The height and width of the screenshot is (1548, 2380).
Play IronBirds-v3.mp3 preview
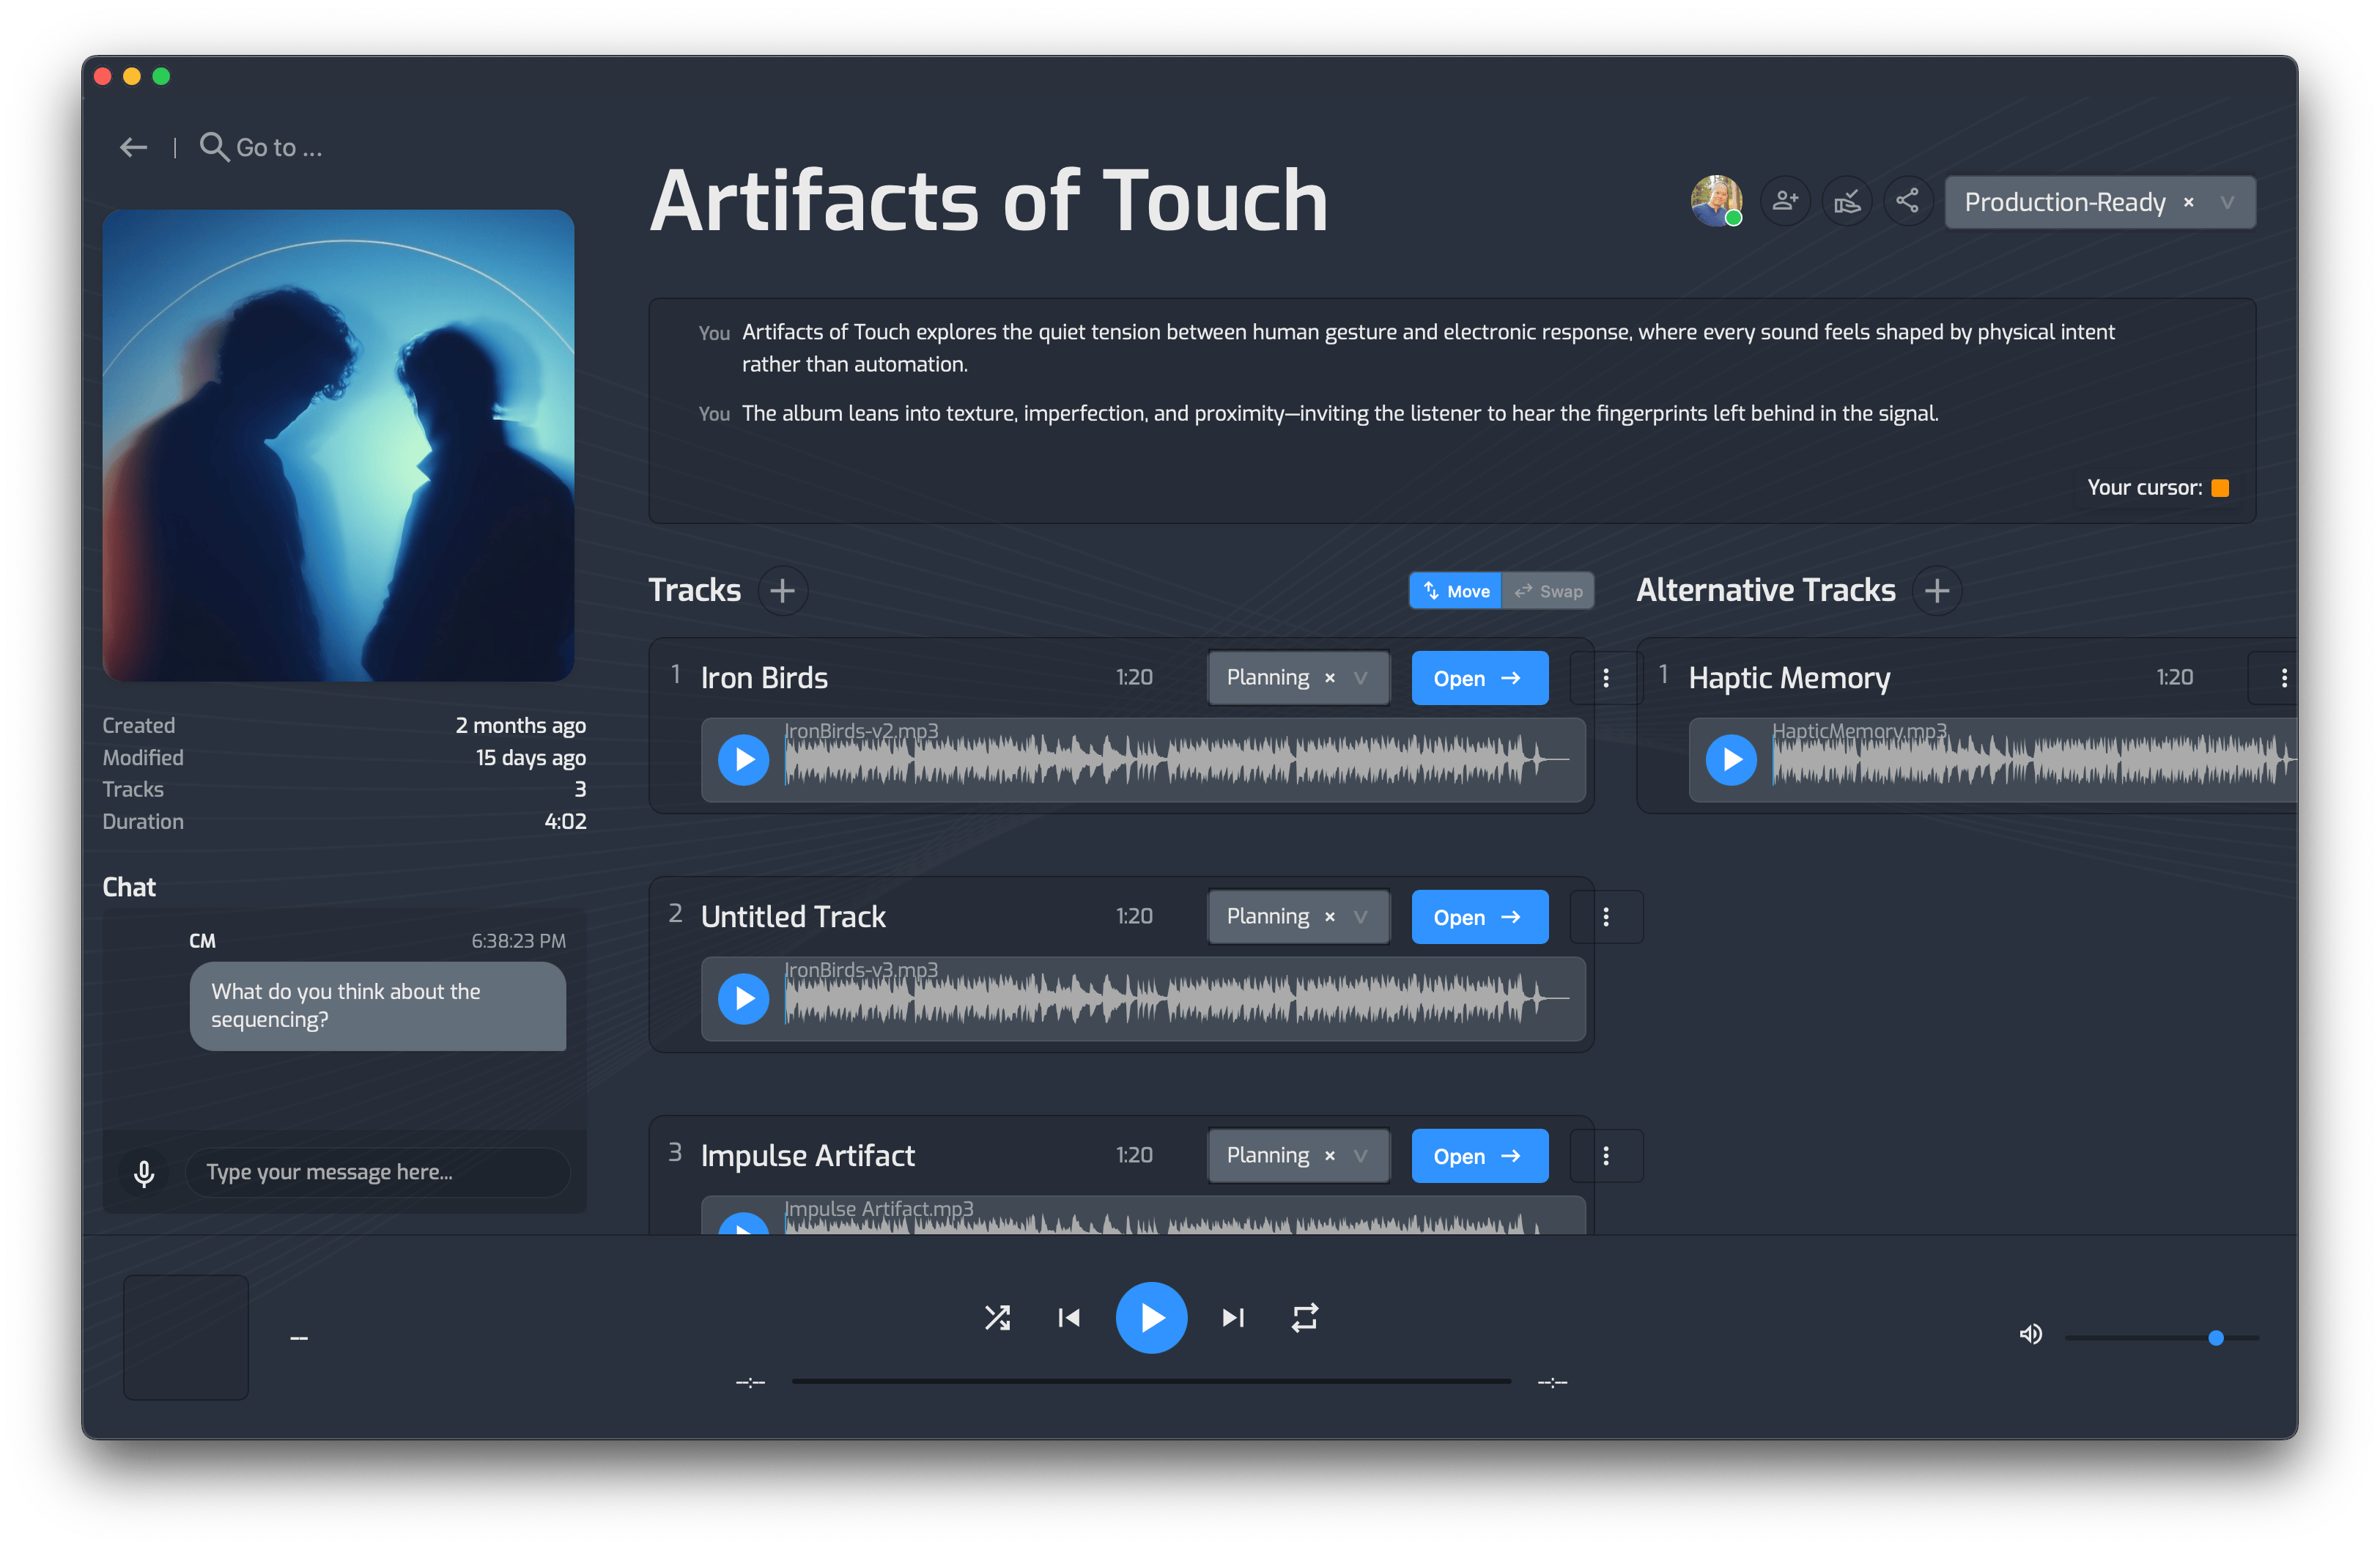(x=744, y=998)
